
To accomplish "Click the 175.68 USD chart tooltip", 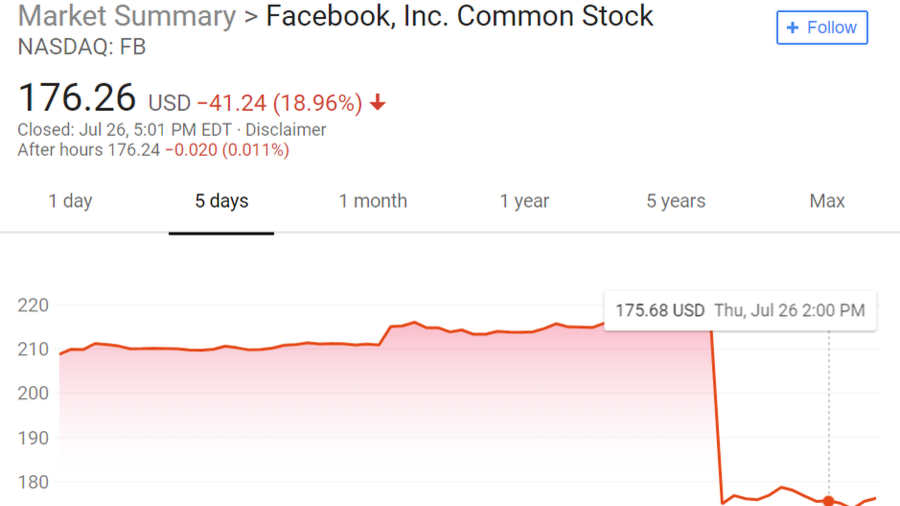I will [740, 311].
